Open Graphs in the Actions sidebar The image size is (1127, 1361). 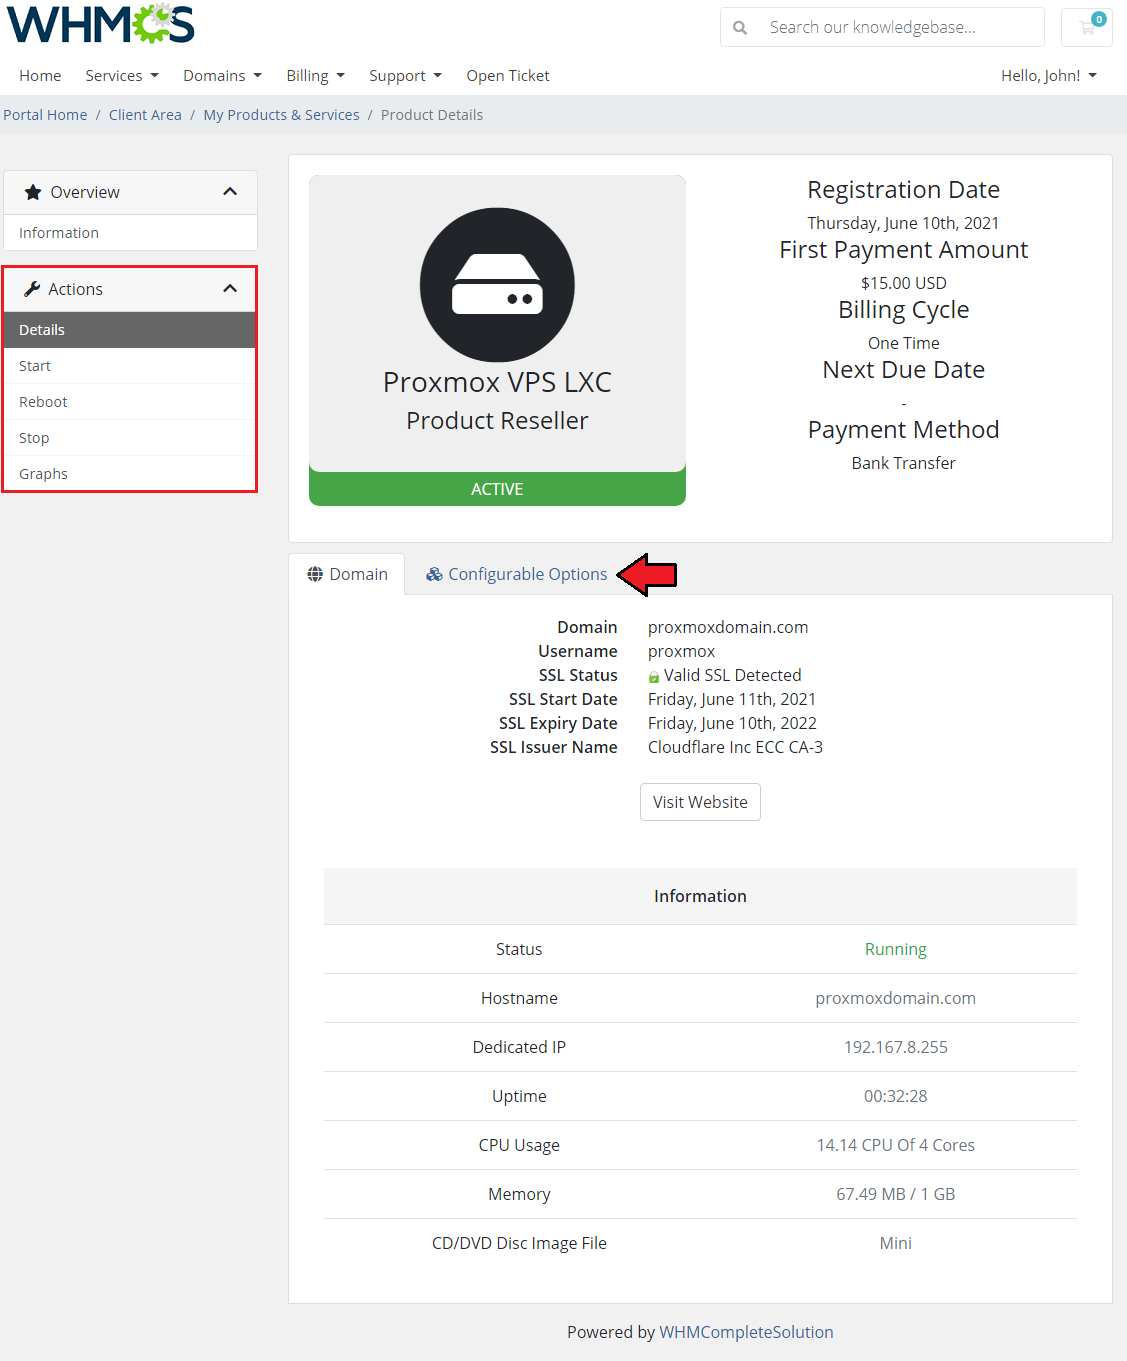[x=130, y=474]
